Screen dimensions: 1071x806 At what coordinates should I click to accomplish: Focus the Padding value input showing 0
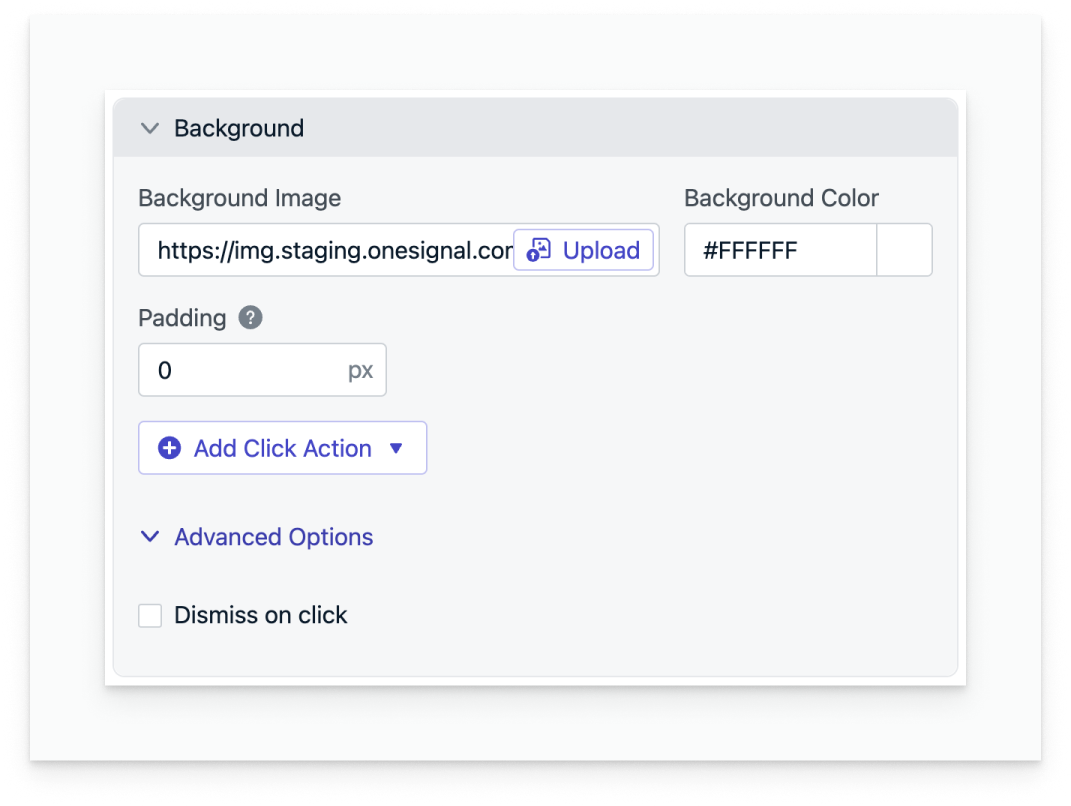(262, 370)
